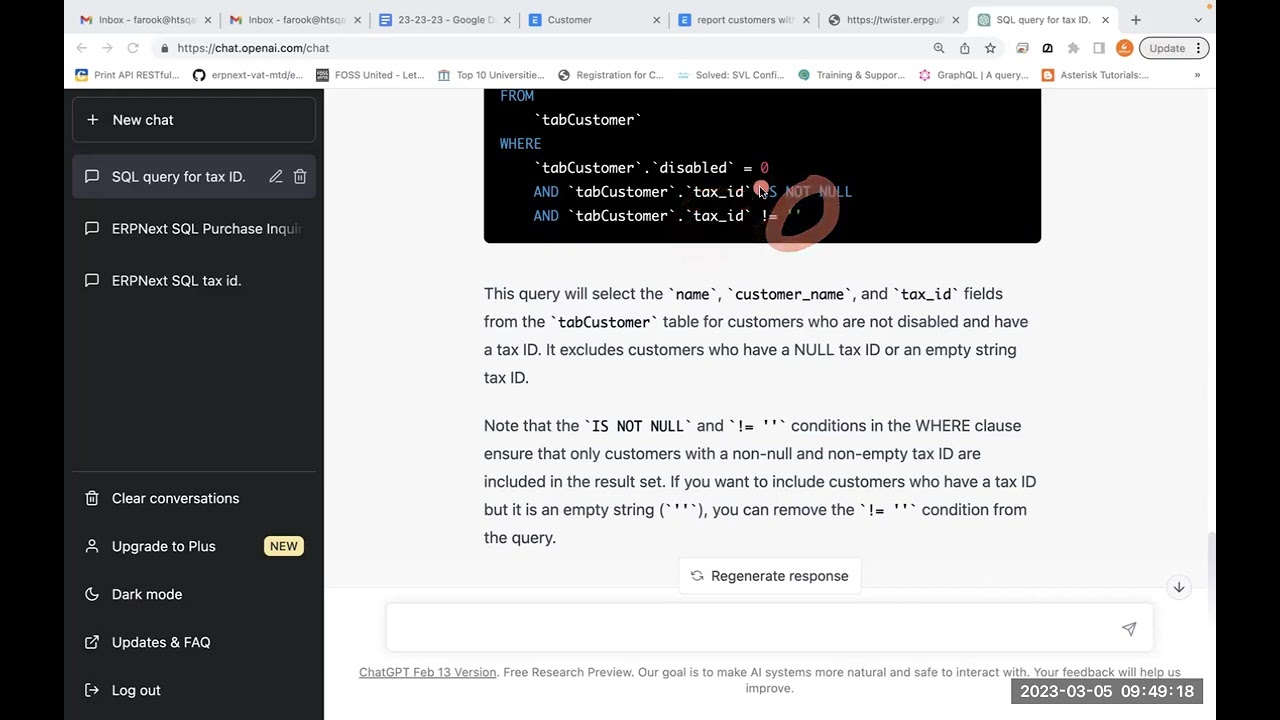The image size is (1280, 720).
Task: Open the ERPNext SQL Purchase Inquiry conversation
Action: [194, 229]
